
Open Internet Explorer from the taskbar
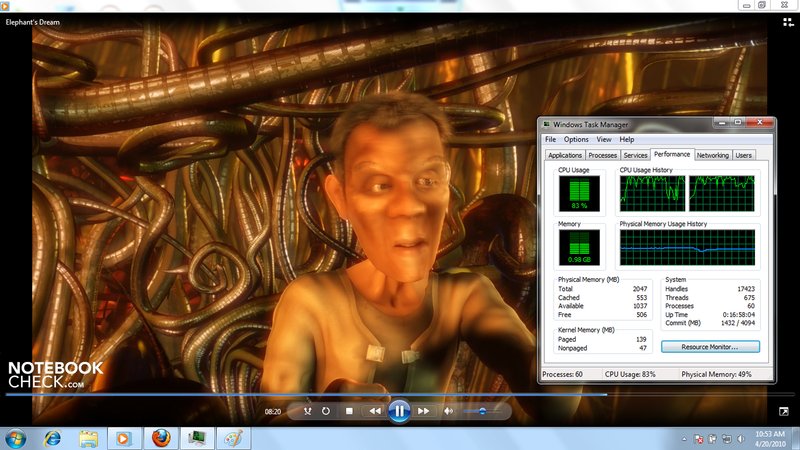tap(52, 438)
